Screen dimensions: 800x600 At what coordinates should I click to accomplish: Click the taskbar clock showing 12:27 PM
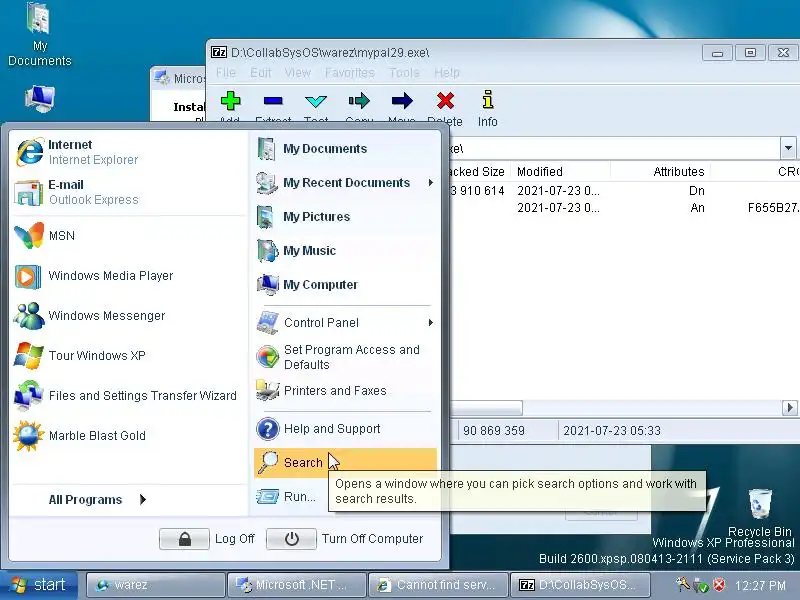760,585
